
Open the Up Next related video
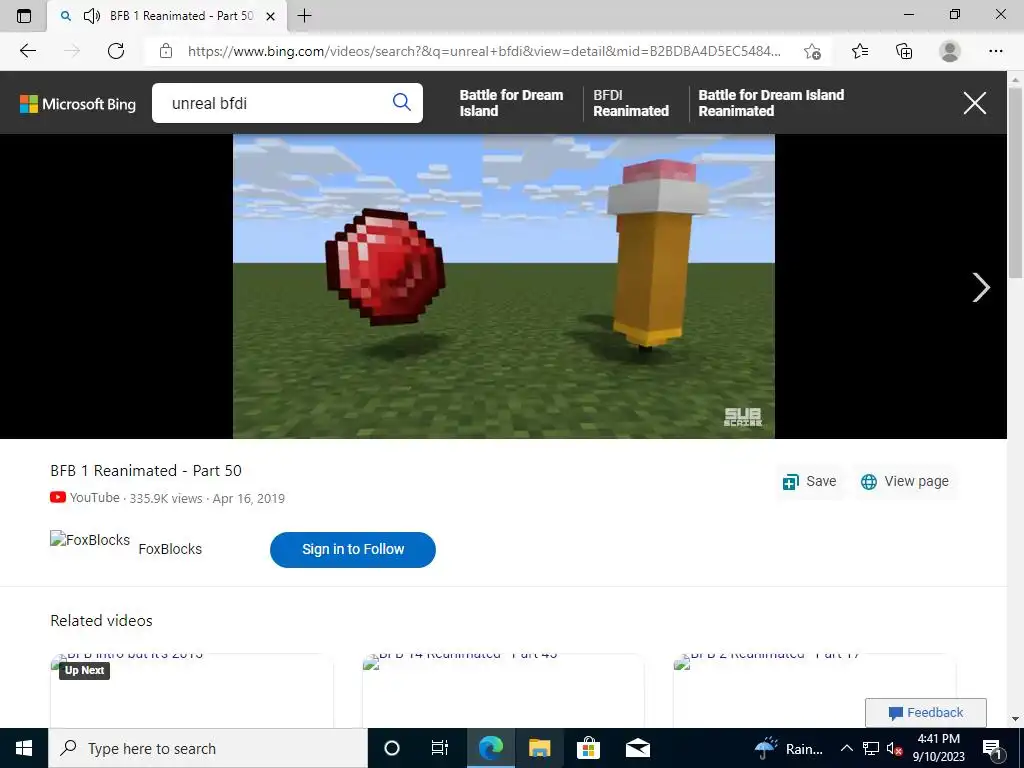coord(191,690)
